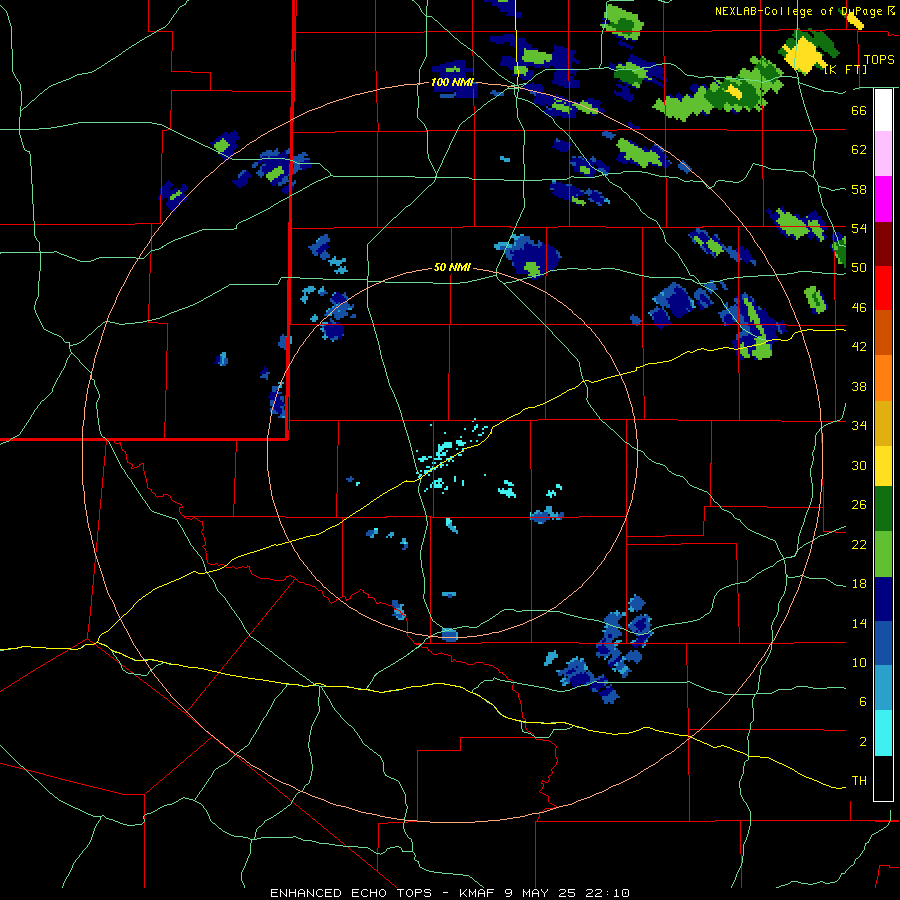Click the '2' legend value

[x=862, y=742]
